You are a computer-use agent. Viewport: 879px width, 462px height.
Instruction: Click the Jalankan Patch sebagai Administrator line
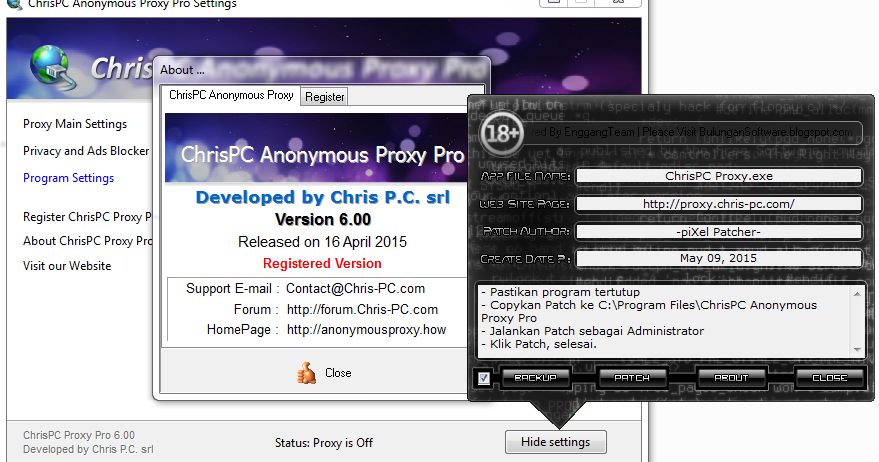click(593, 331)
